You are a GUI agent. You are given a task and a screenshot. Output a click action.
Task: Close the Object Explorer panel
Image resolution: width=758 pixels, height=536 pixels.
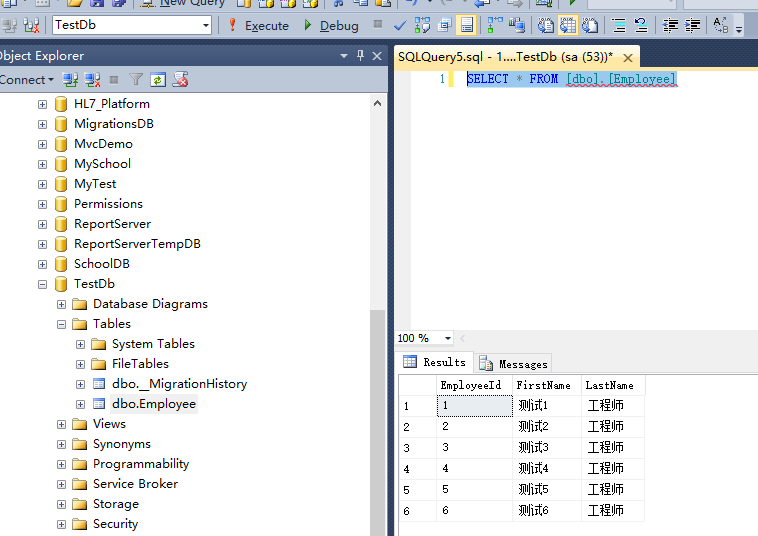377,56
